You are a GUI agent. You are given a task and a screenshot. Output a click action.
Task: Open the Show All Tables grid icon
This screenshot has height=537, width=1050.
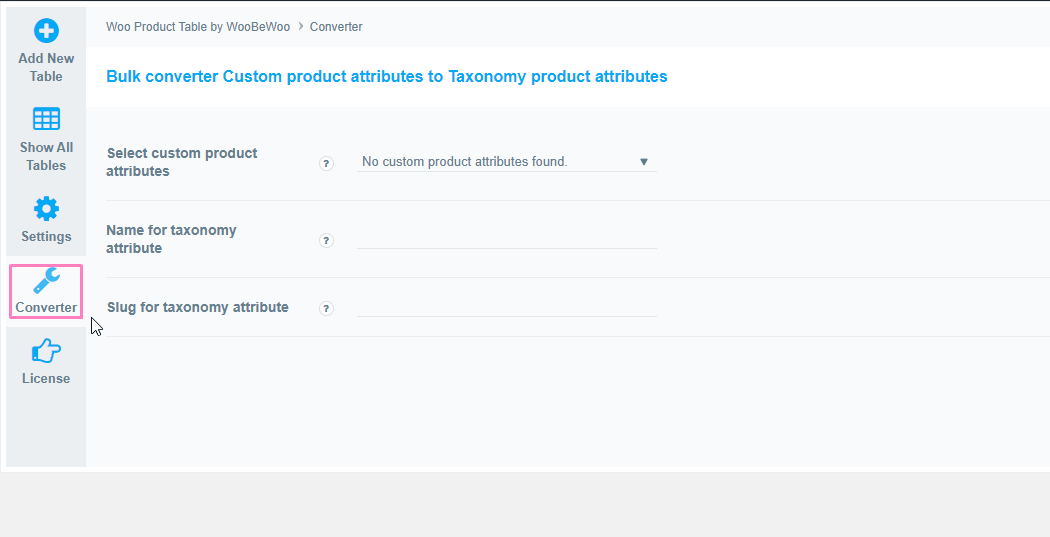(46, 119)
